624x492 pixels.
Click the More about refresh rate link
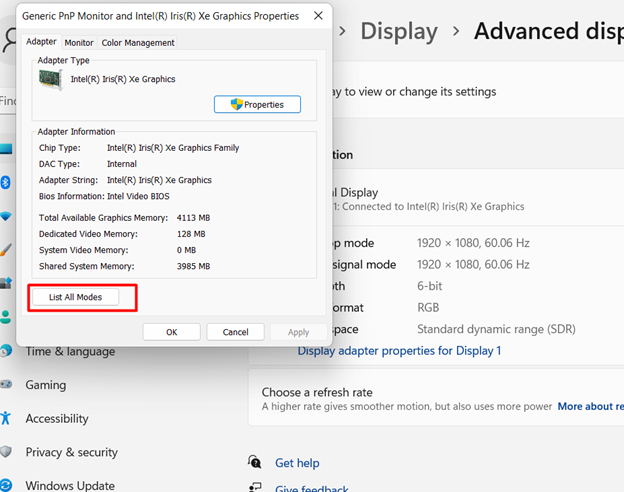coord(590,407)
